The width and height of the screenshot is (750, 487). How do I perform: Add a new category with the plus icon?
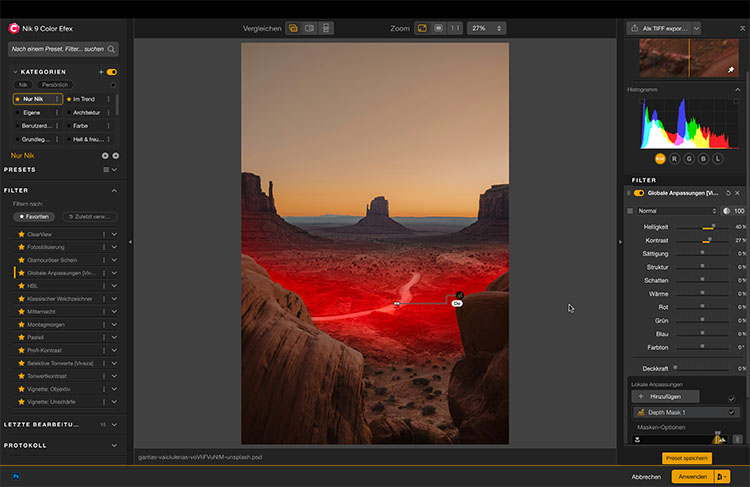tap(101, 72)
